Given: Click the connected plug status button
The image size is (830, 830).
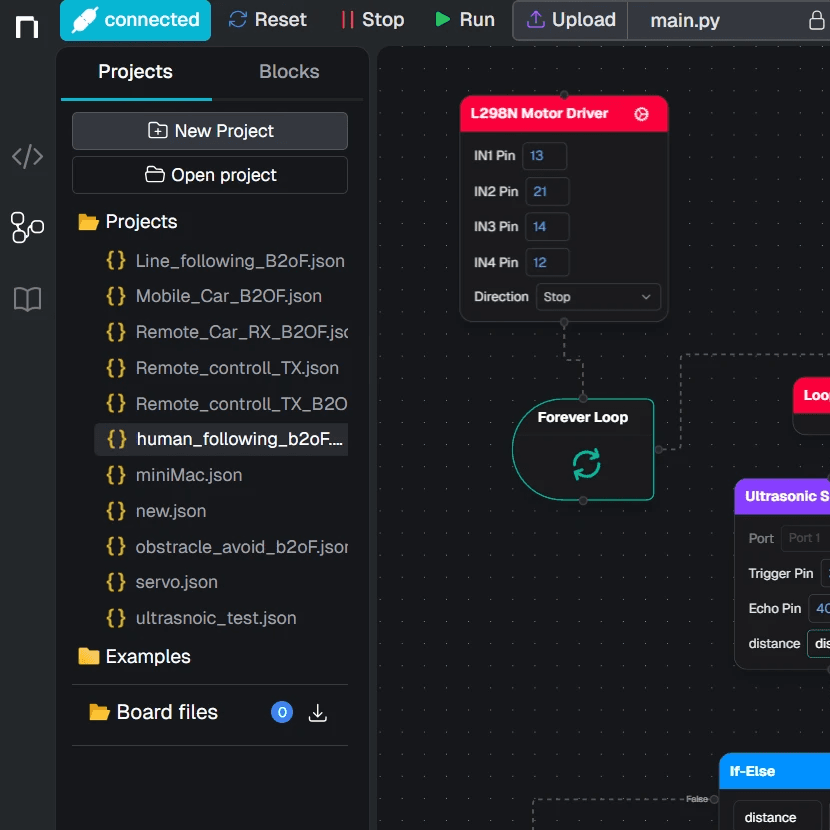Looking at the screenshot, I should [x=136, y=20].
